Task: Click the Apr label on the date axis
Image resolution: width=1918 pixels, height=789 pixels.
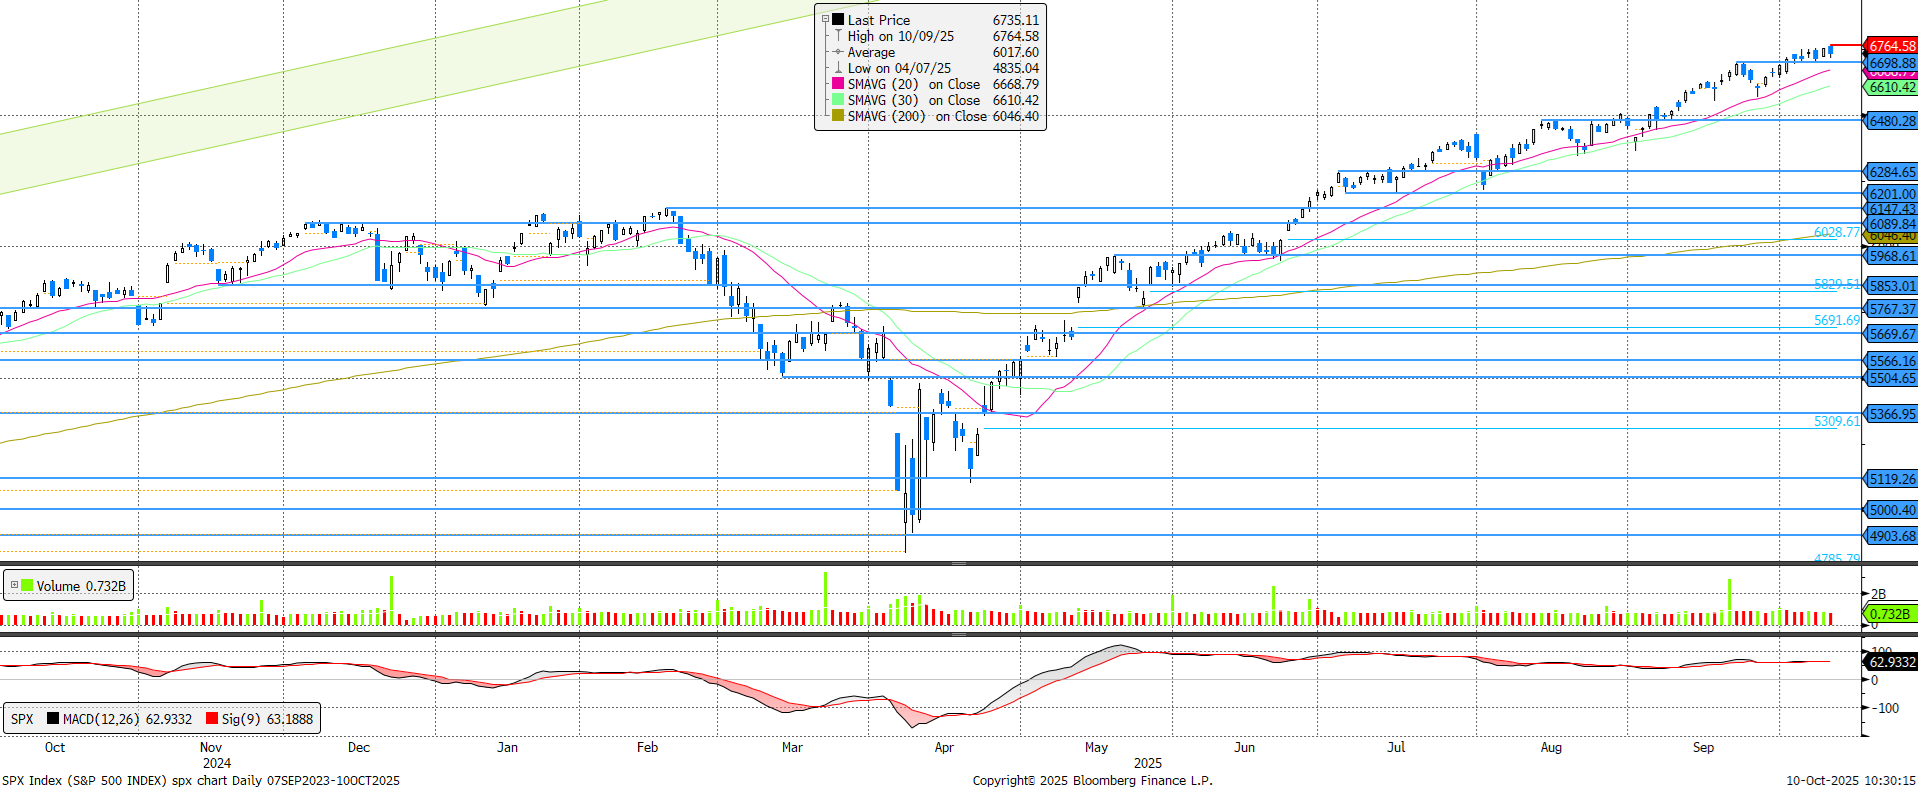Action: (943, 747)
